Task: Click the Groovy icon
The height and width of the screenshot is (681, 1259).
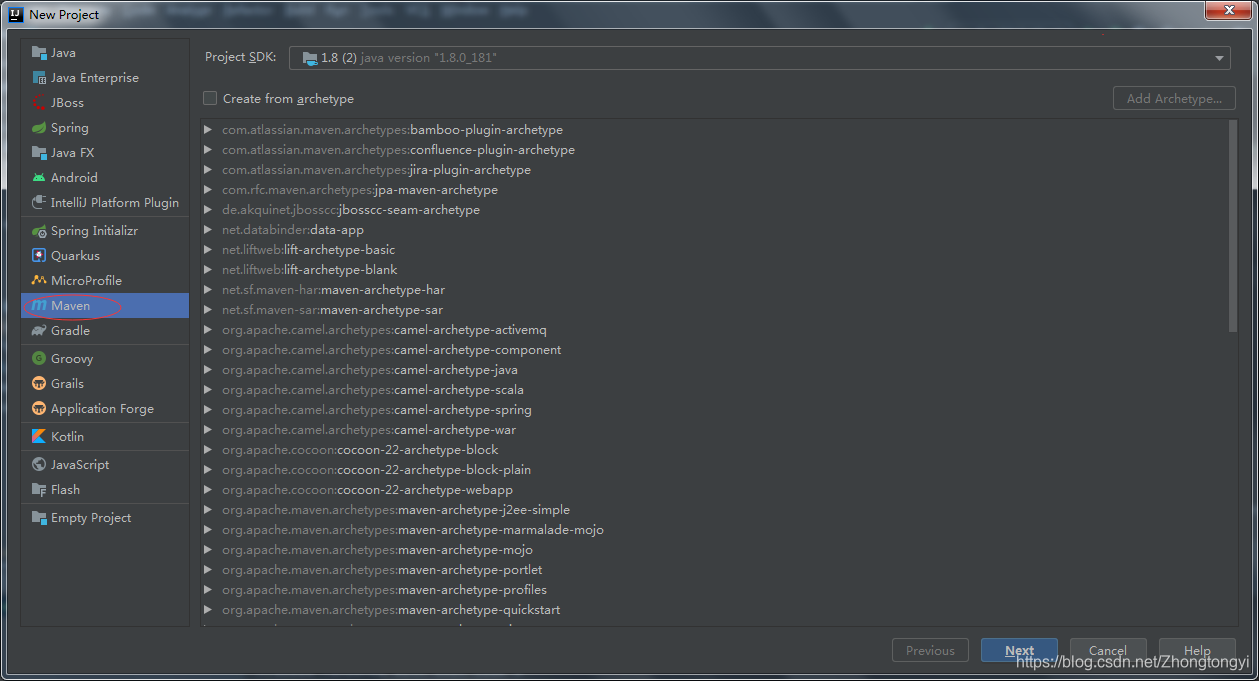Action: click(x=39, y=359)
